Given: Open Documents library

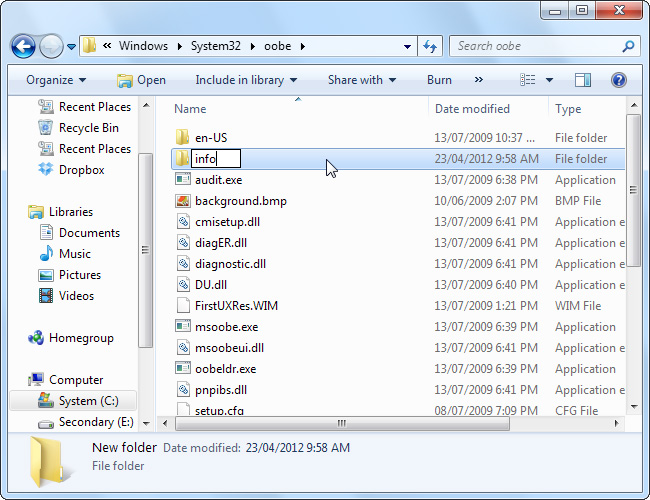Looking at the screenshot, I should point(80,233).
